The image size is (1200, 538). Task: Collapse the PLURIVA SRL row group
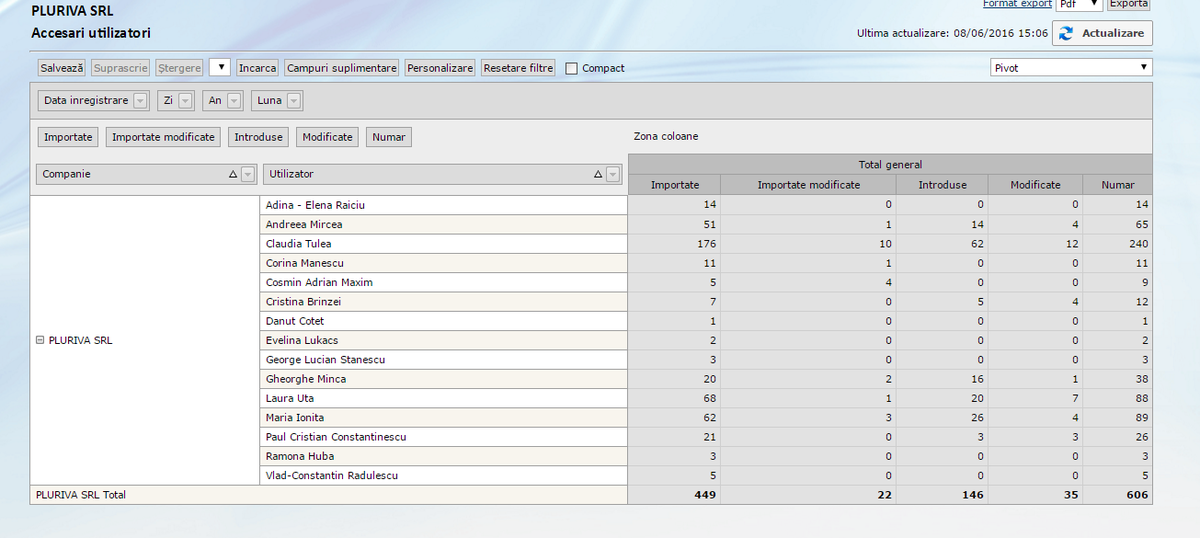tap(40, 340)
